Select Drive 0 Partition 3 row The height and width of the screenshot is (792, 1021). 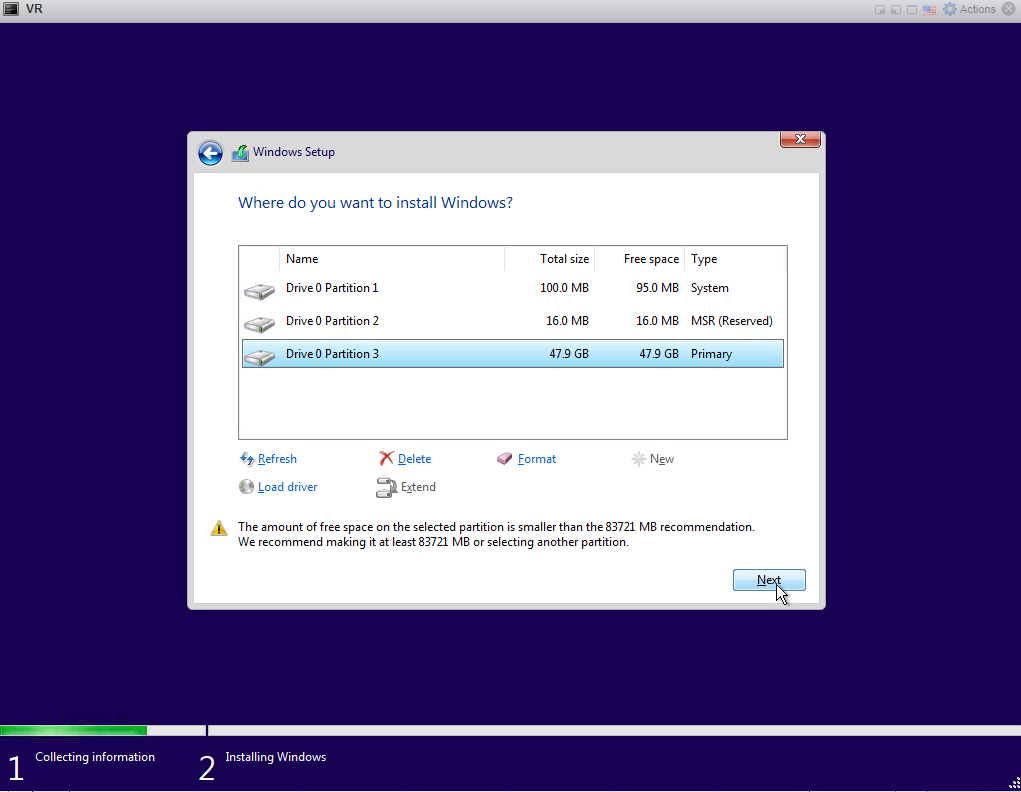pos(512,354)
